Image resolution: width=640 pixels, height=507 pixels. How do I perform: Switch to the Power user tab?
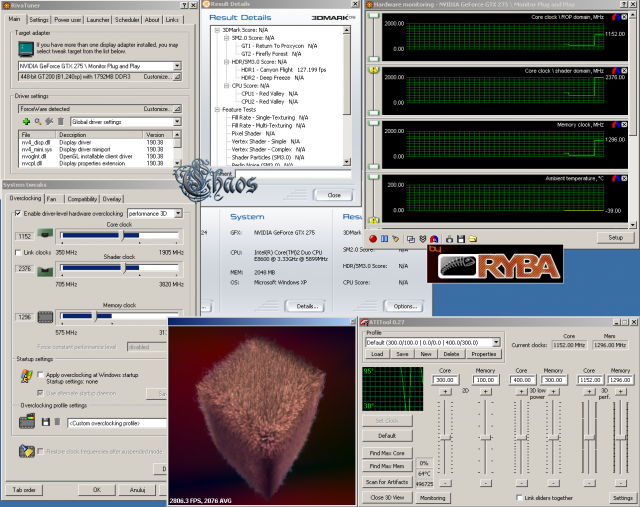click(x=68, y=19)
